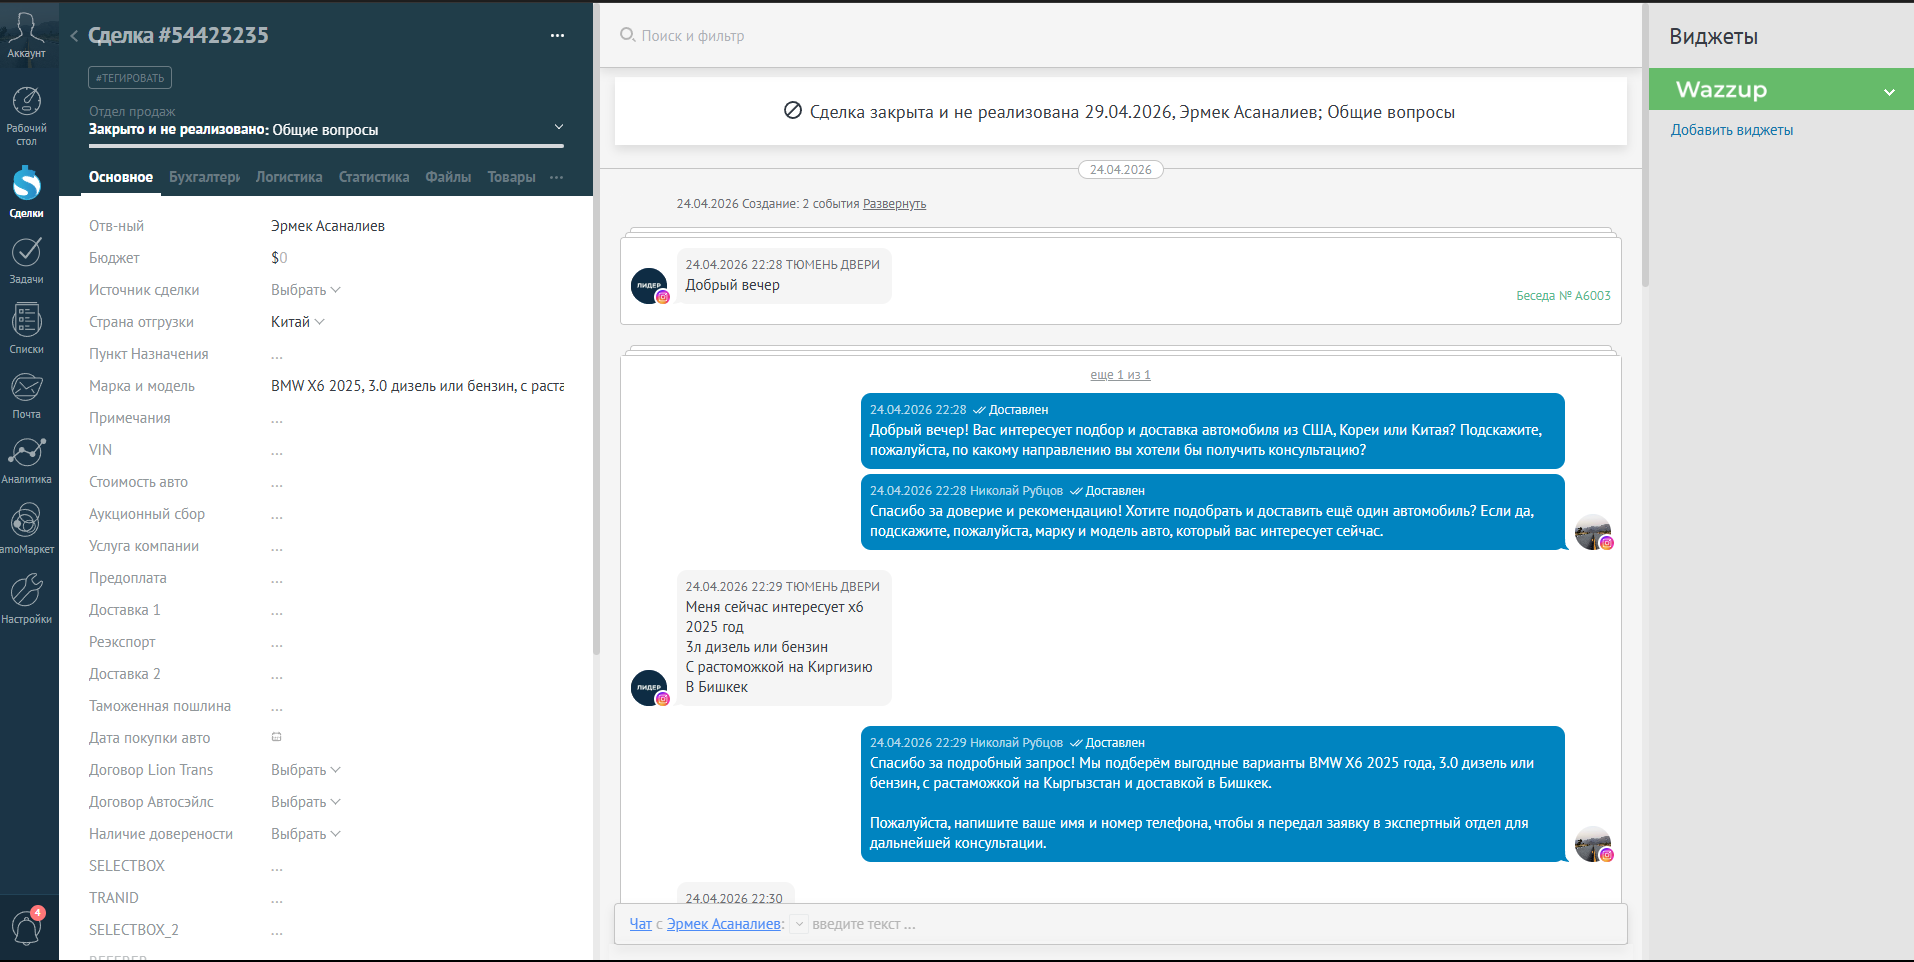Click the ТЮМЕНЬ ДВЕРИ avatar by Добрый вечер message
Screen dimensions: 1914x962
coord(650,286)
